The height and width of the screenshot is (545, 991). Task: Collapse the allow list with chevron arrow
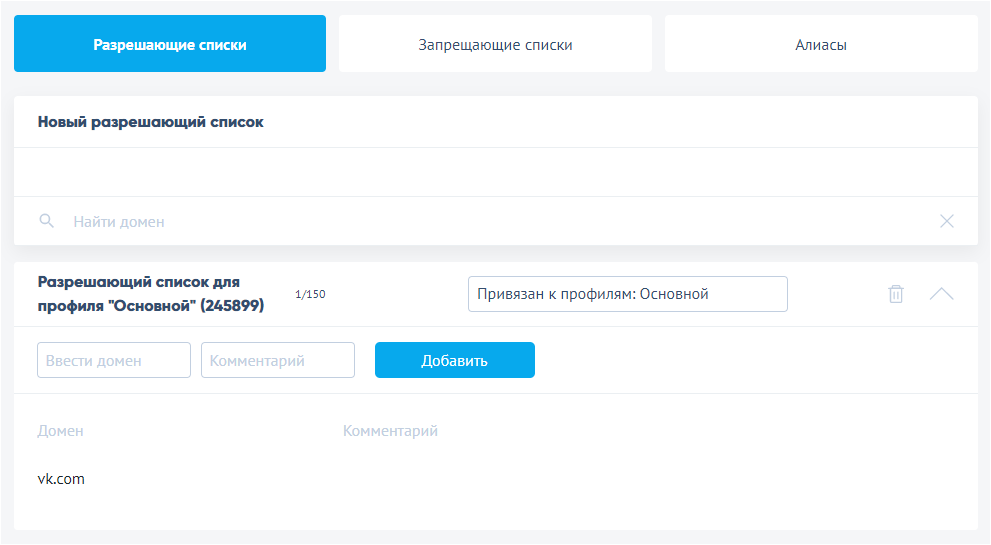pyautogui.click(x=941, y=294)
